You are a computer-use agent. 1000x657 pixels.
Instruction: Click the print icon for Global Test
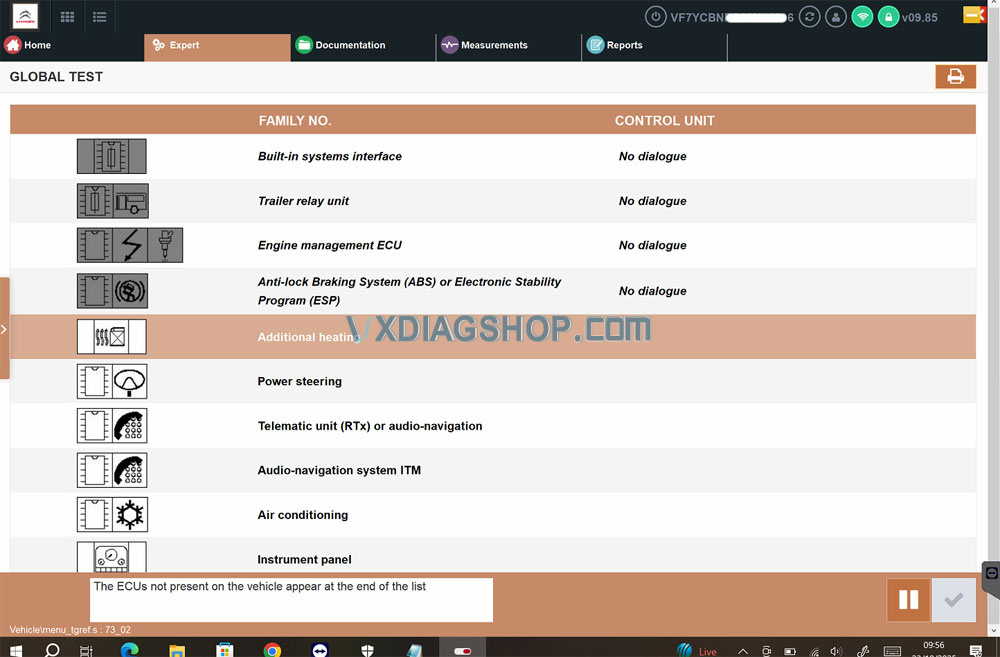pos(955,77)
